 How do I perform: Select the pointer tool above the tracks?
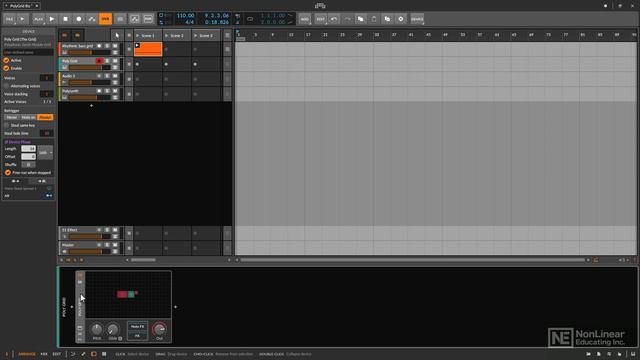[117, 36]
